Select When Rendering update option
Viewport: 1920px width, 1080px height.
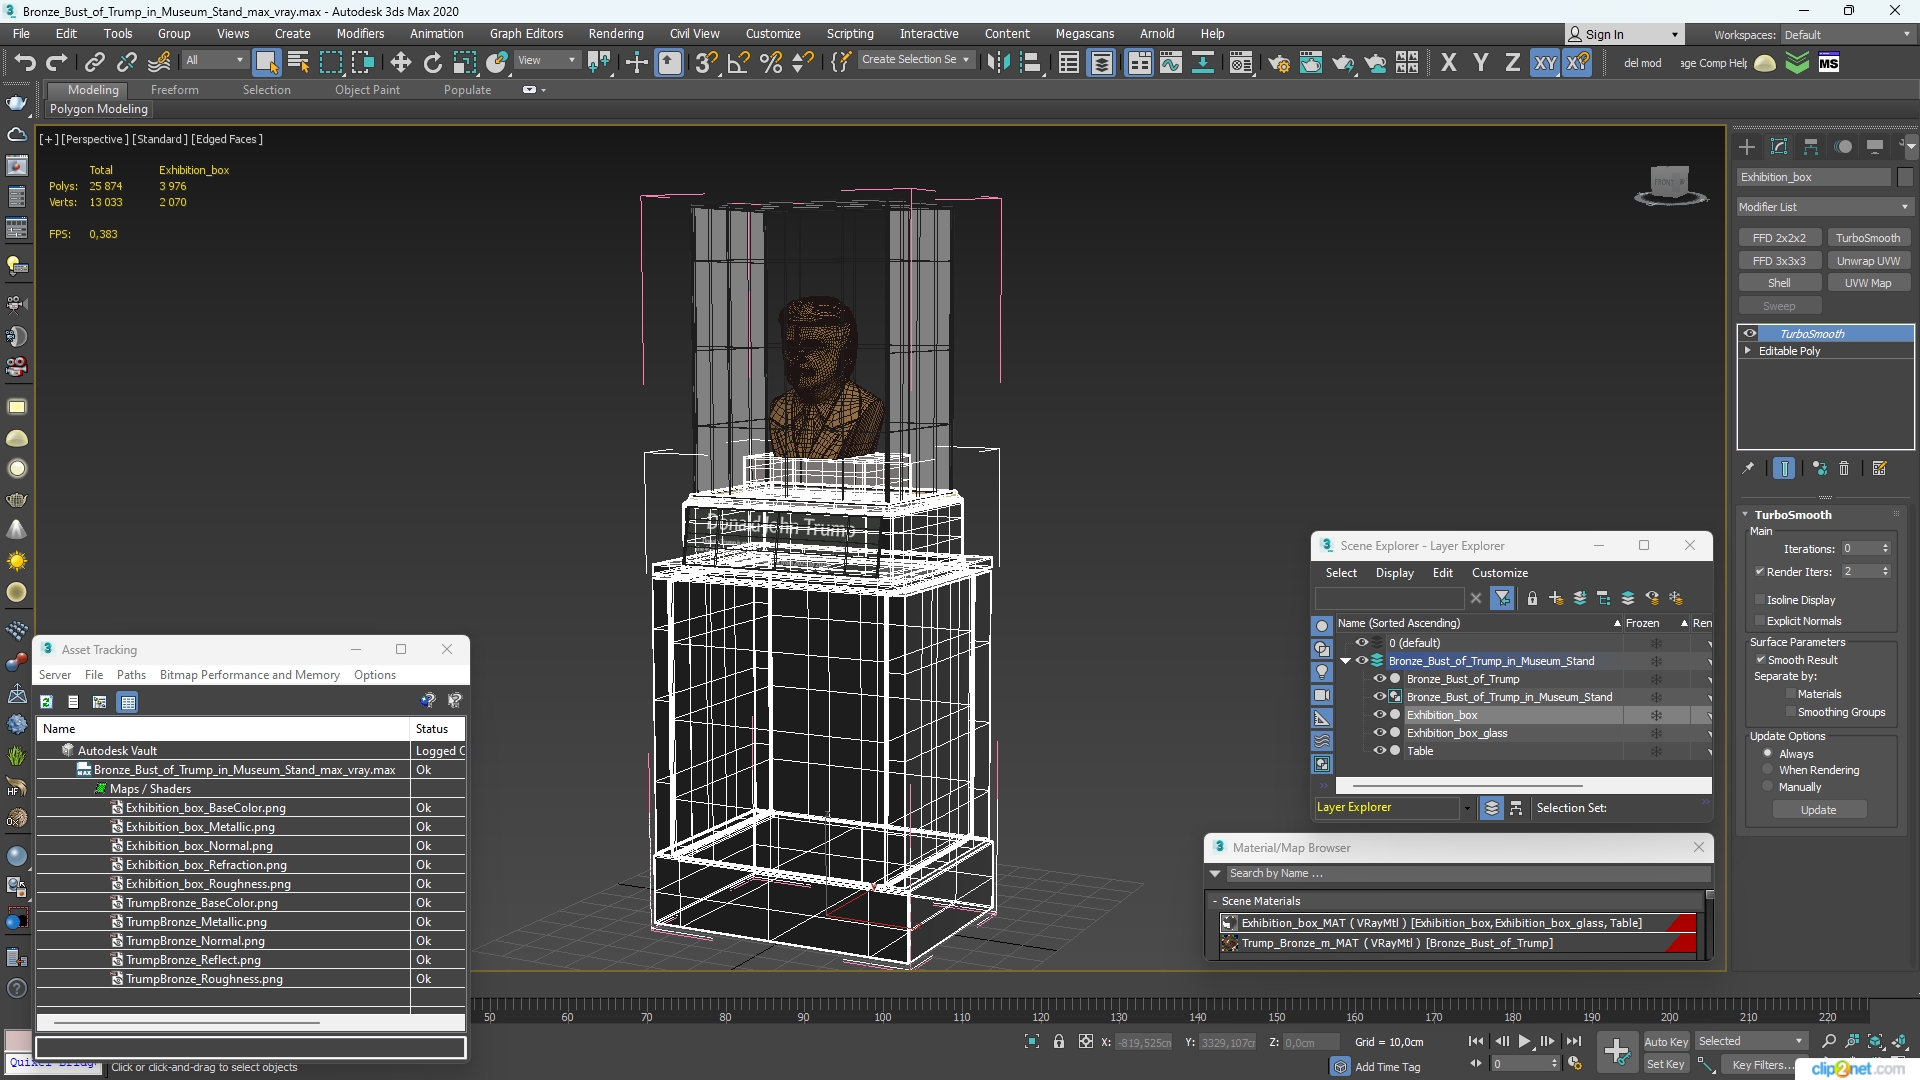coord(1768,770)
